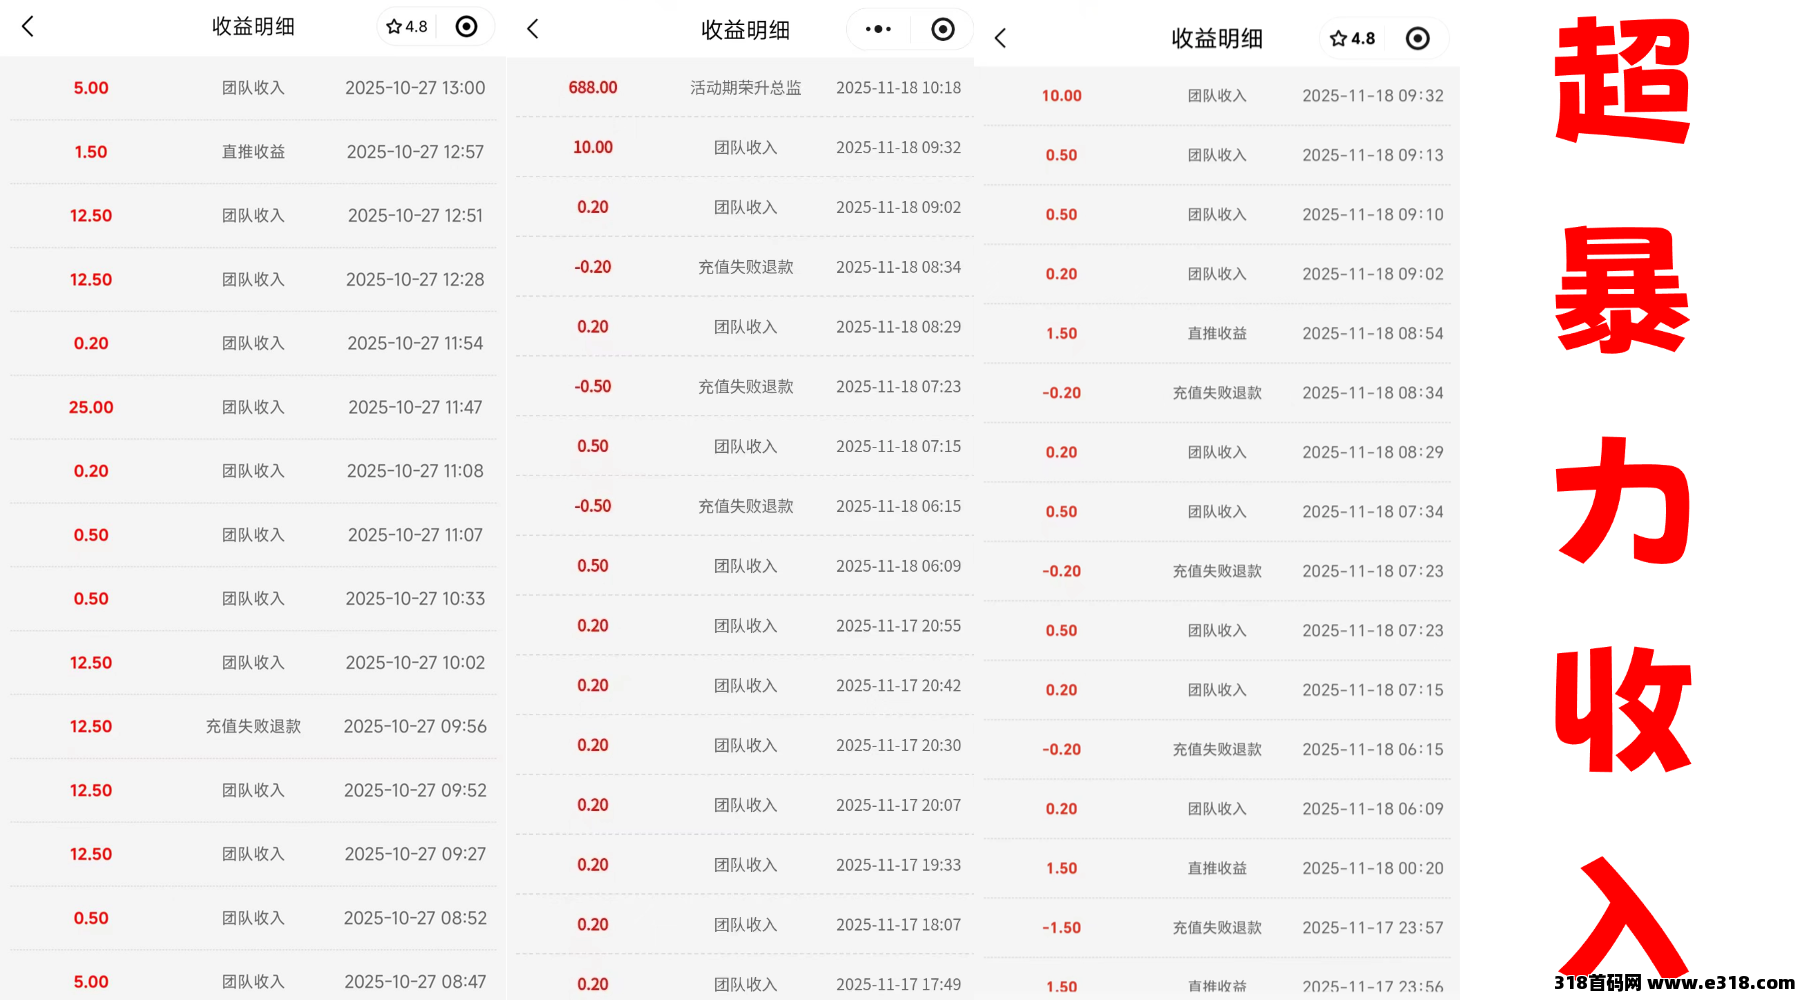Click the star 4.8 rating in right panel
The width and height of the screenshot is (1800, 1000).
(x=1352, y=39)
